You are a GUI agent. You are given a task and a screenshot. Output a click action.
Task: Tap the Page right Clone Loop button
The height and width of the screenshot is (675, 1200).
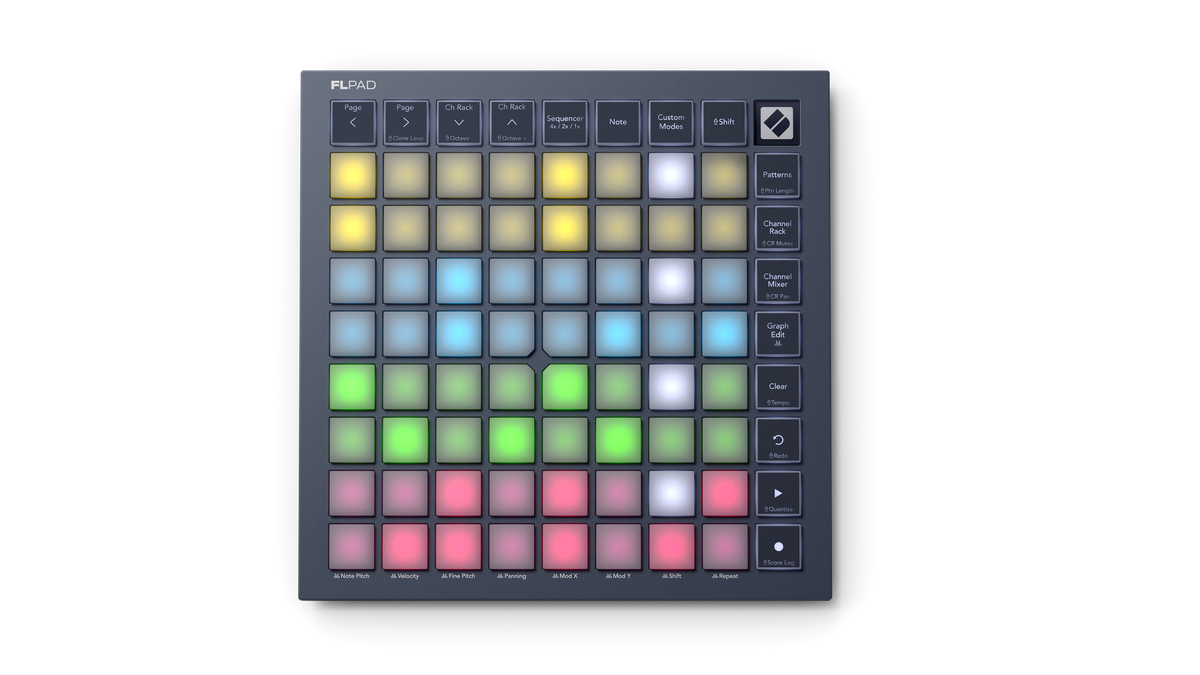[x=406, y=122]
